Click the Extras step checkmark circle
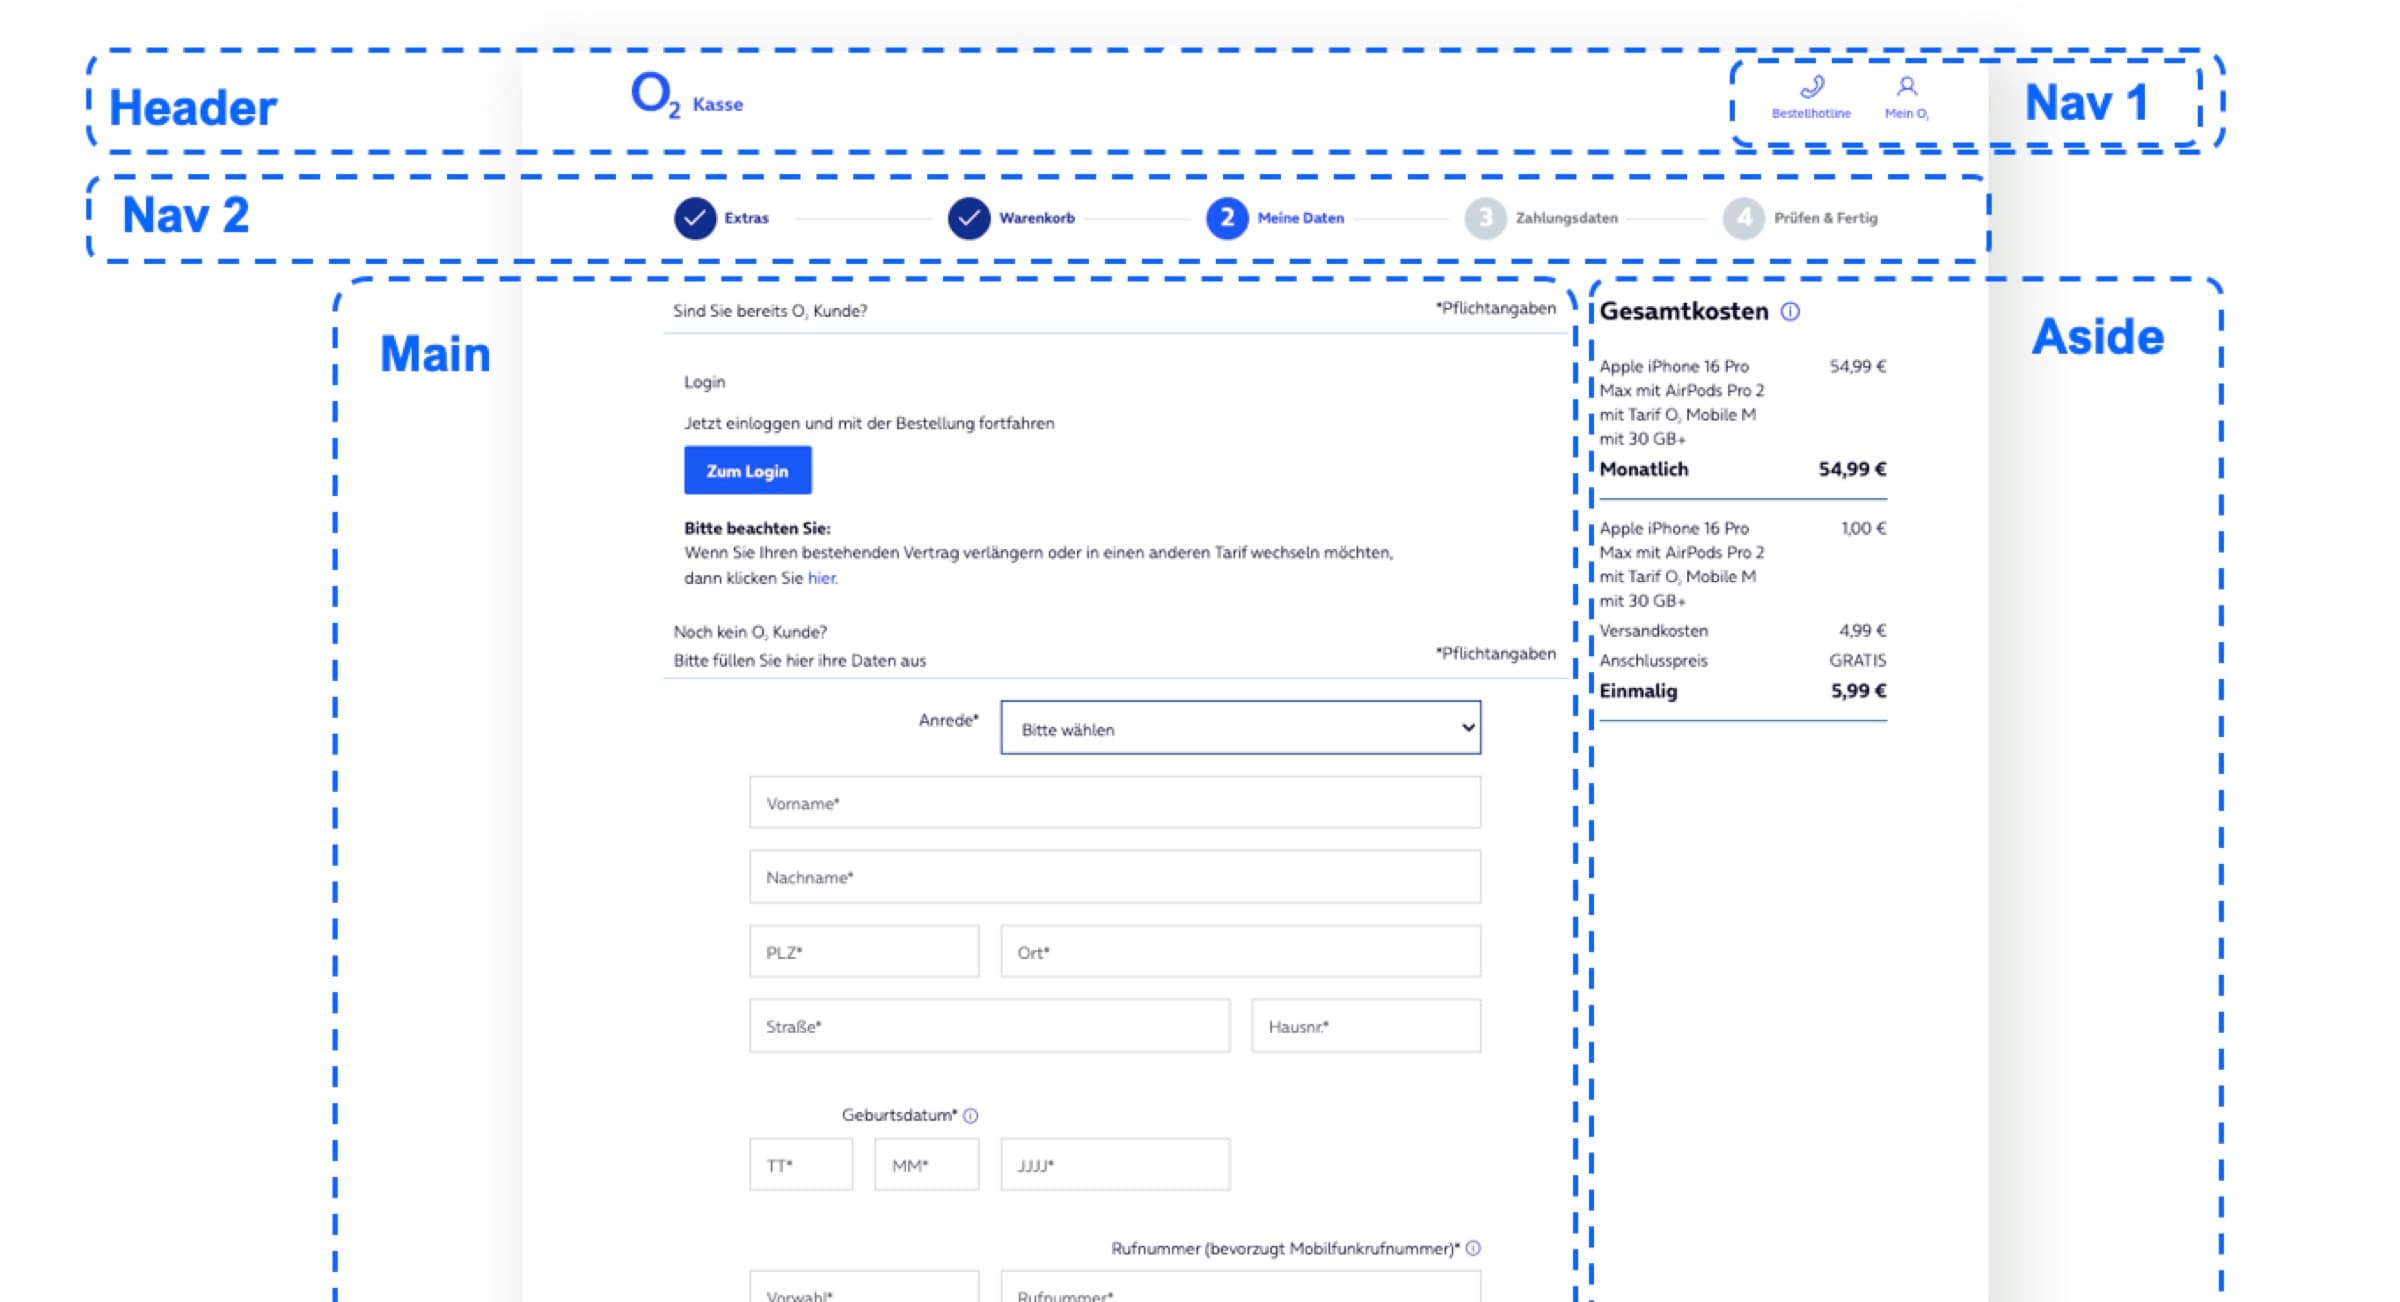This screenshot has width=2400, height=1302. click(695, 218)
